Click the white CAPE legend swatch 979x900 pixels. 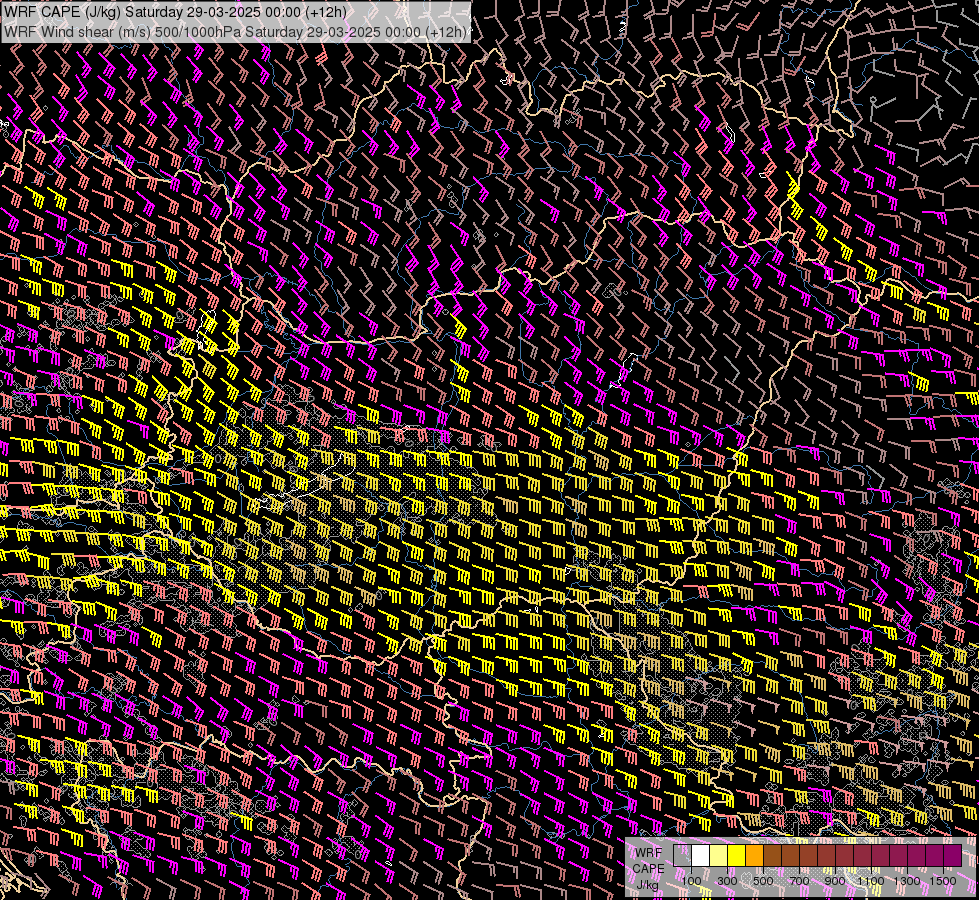pos(701,855)
